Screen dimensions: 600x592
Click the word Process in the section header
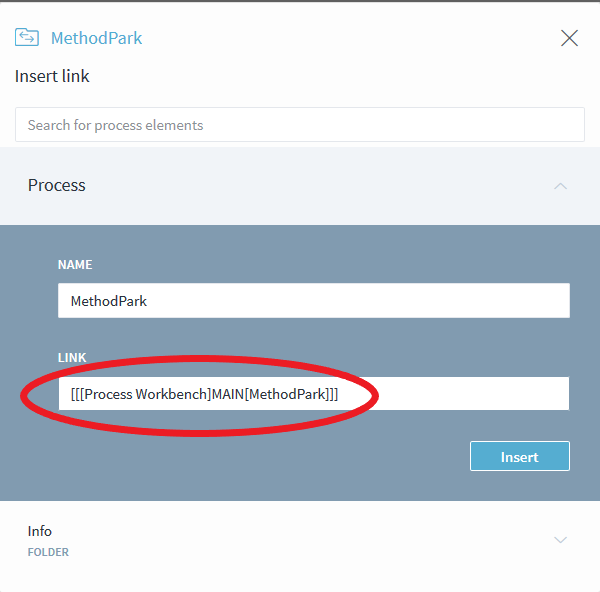(57, 185)
